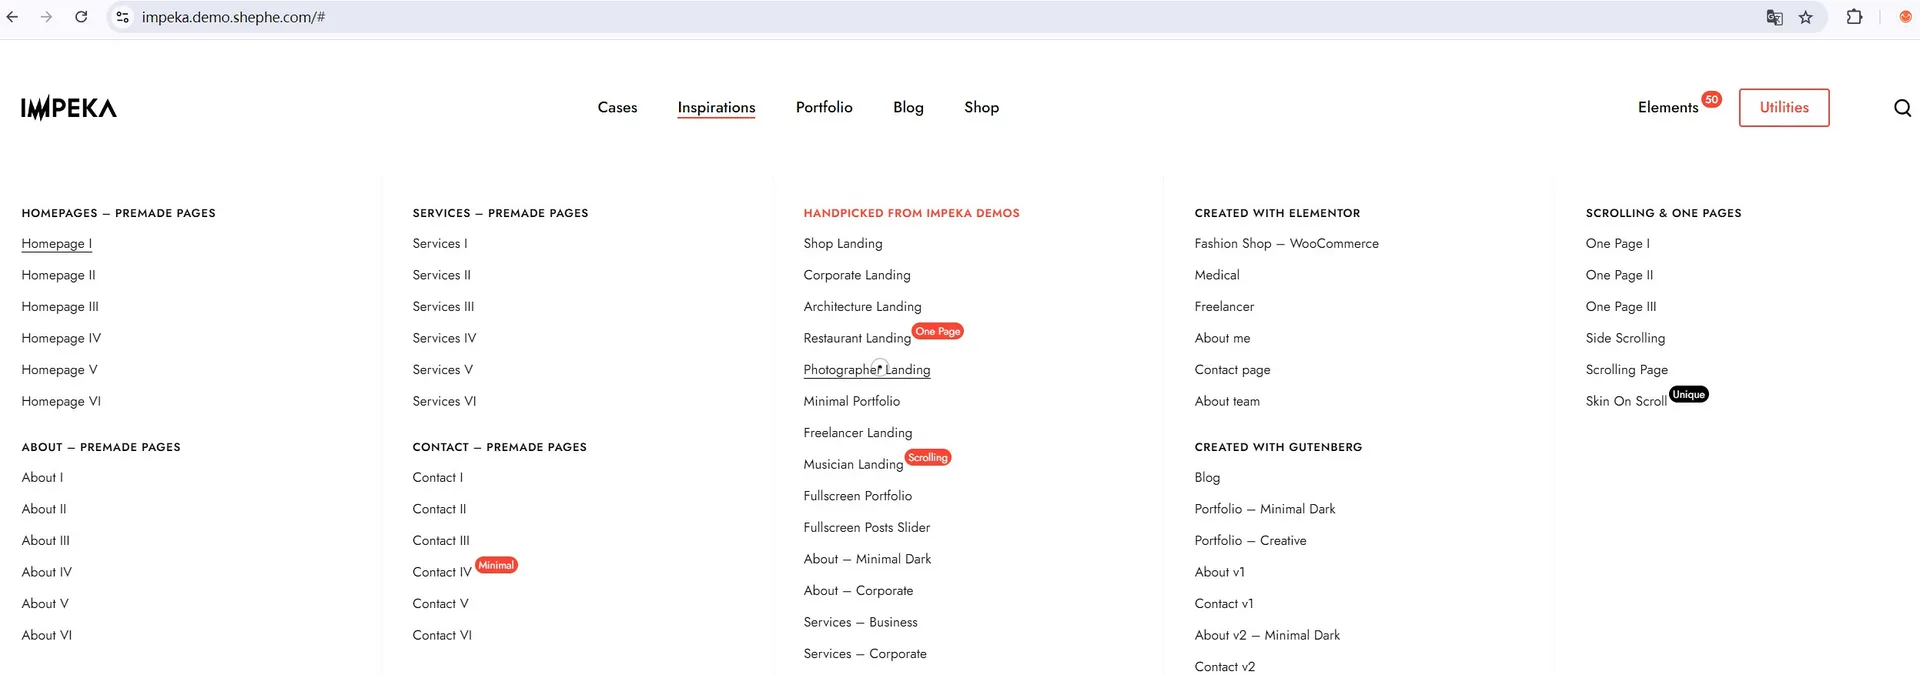Image resolution: width=1920 pixels, height=675 pixels.
Task: Open Fullscreen Portfolio demo
Action: pyautogui.click(x=858, y=496)
